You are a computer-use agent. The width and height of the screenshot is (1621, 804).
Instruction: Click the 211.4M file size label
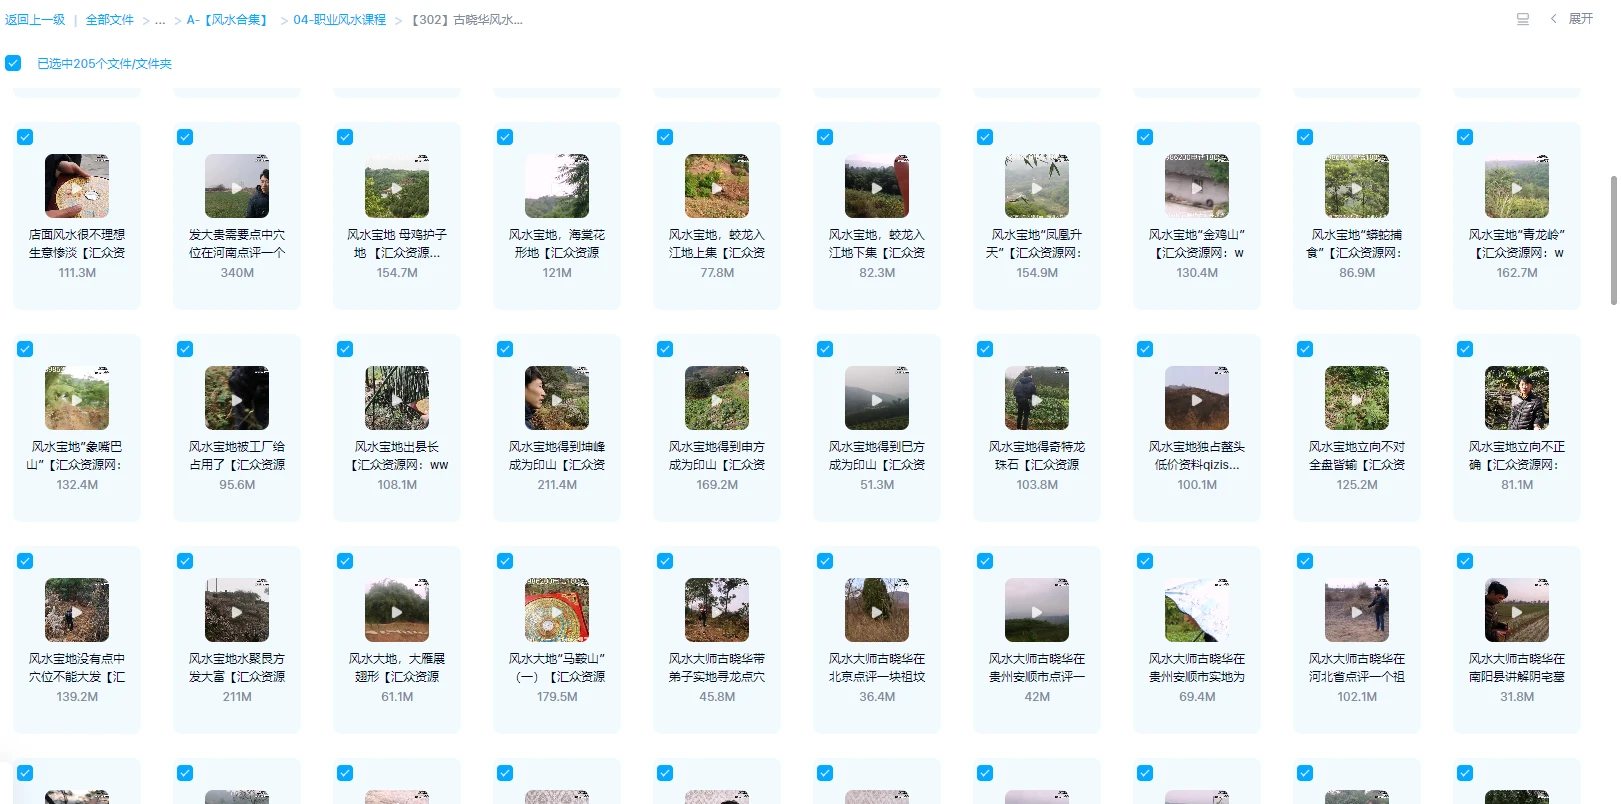click(x=557, y=485)
